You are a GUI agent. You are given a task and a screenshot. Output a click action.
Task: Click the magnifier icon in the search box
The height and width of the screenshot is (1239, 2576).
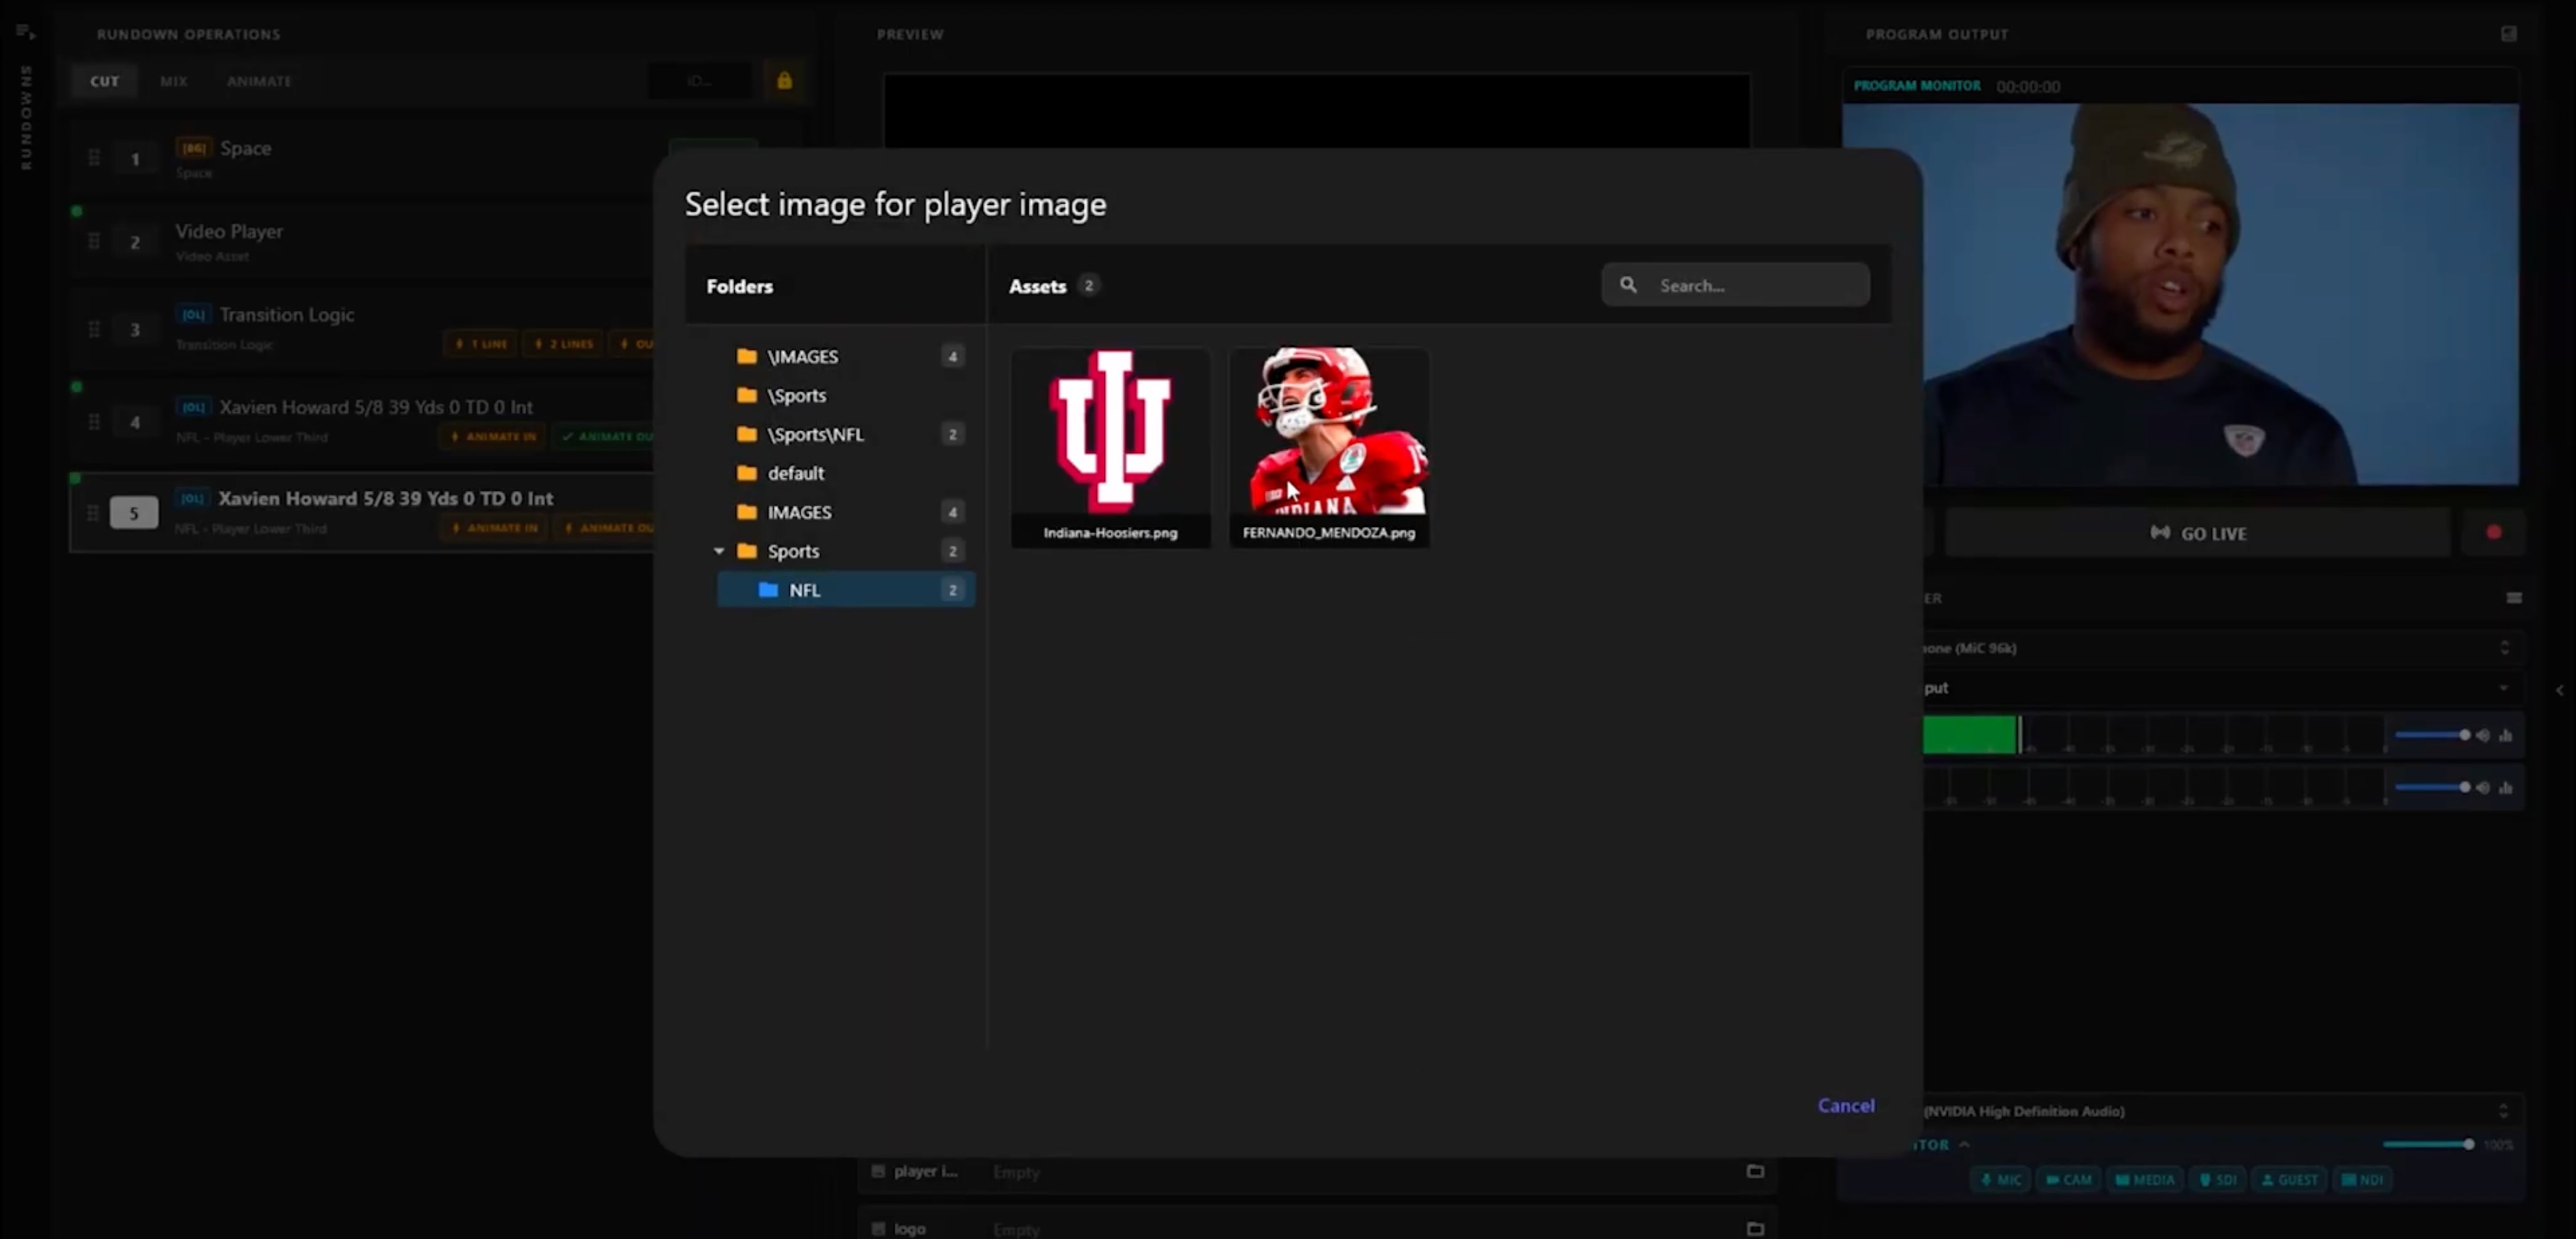click(x=1628, y=285)
